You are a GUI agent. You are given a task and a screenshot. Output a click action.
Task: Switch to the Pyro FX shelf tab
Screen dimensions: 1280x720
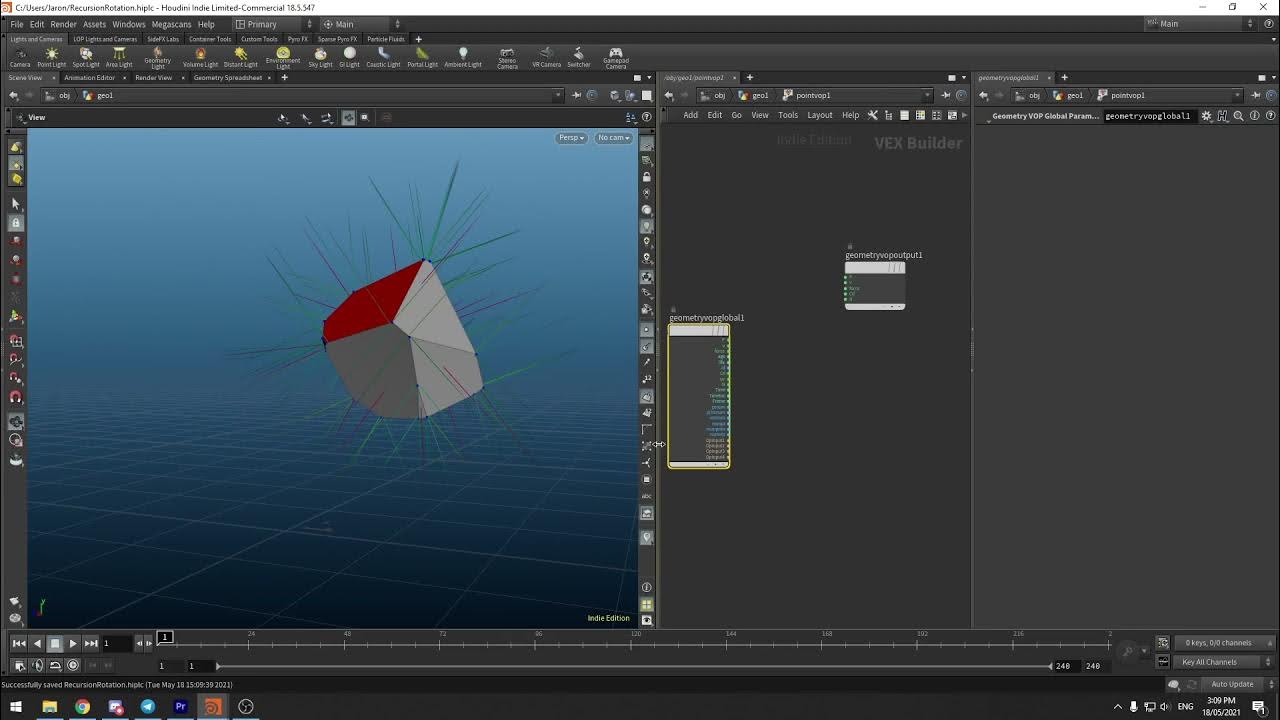tap(297, 39)
